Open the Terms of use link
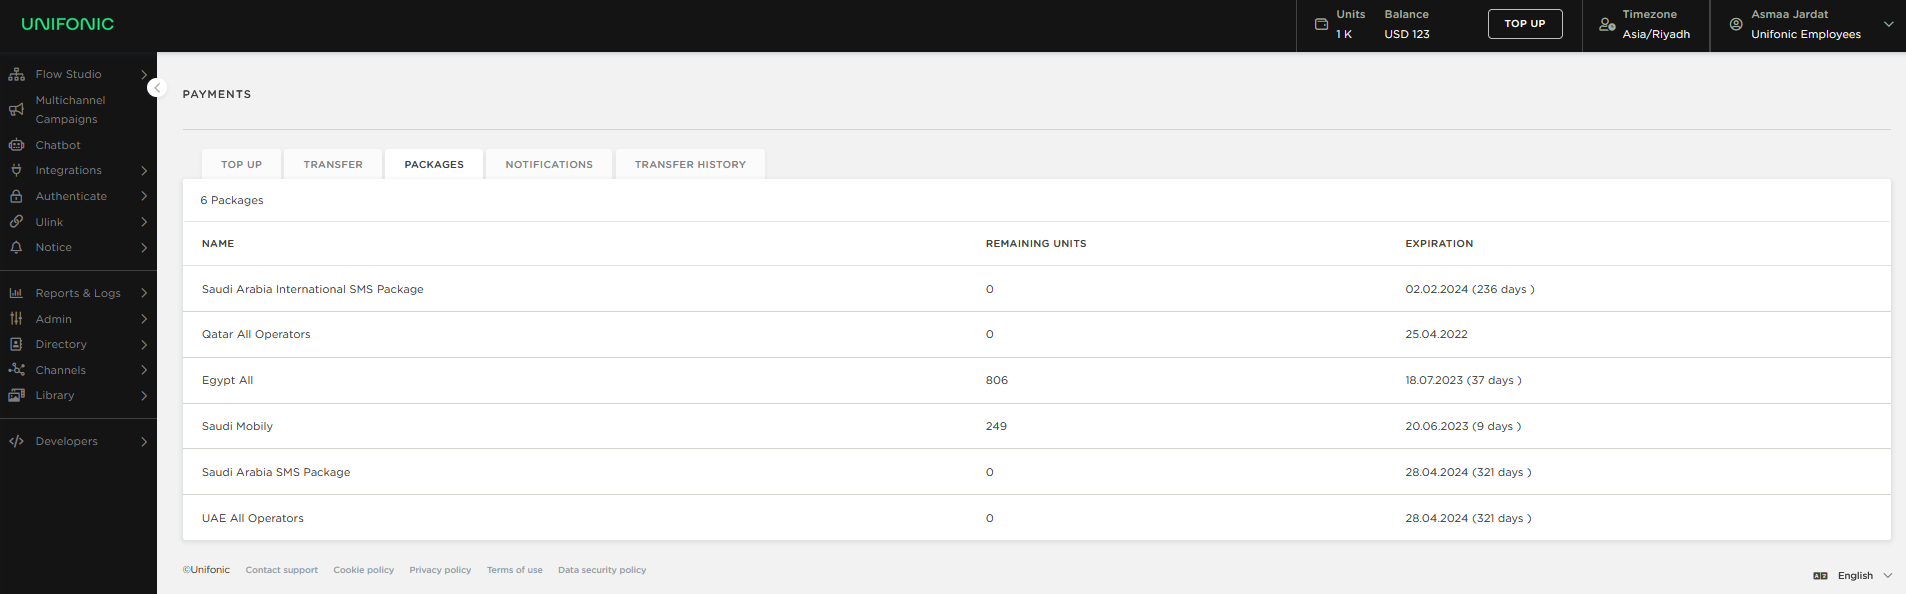This screenshot has width=1906, height=594. [x=514, y=570]
